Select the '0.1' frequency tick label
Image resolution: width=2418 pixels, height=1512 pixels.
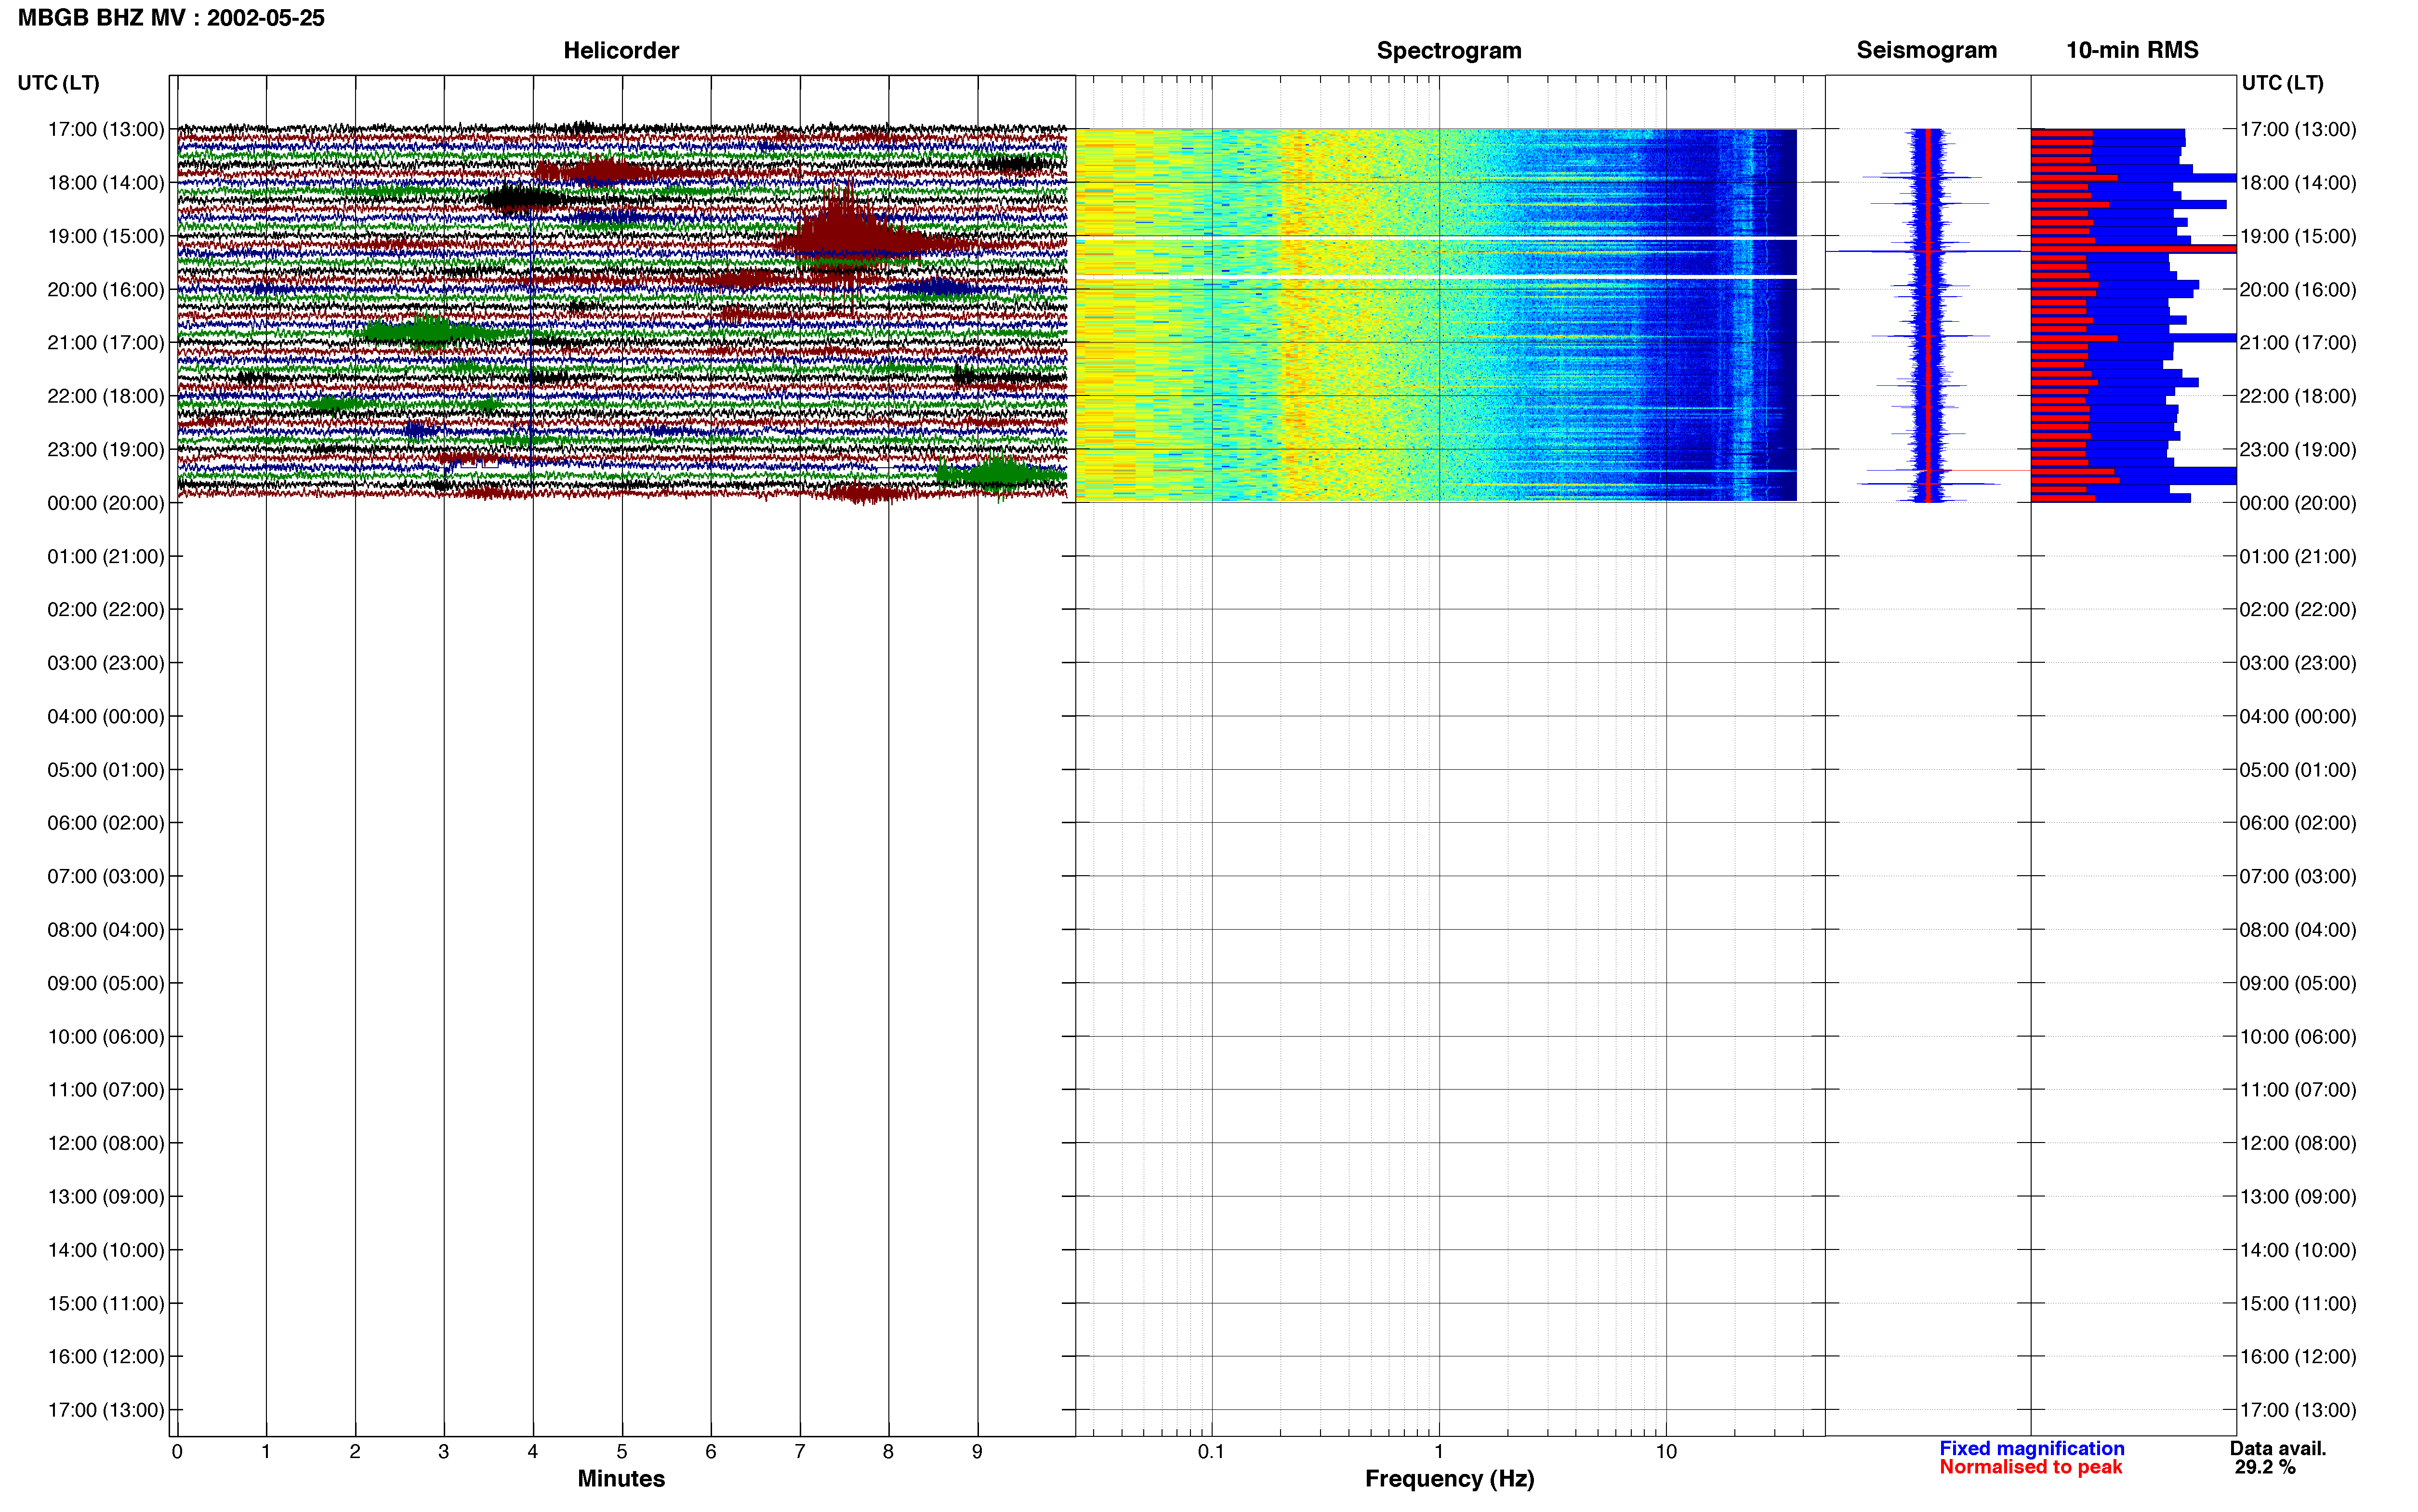1211,1452
